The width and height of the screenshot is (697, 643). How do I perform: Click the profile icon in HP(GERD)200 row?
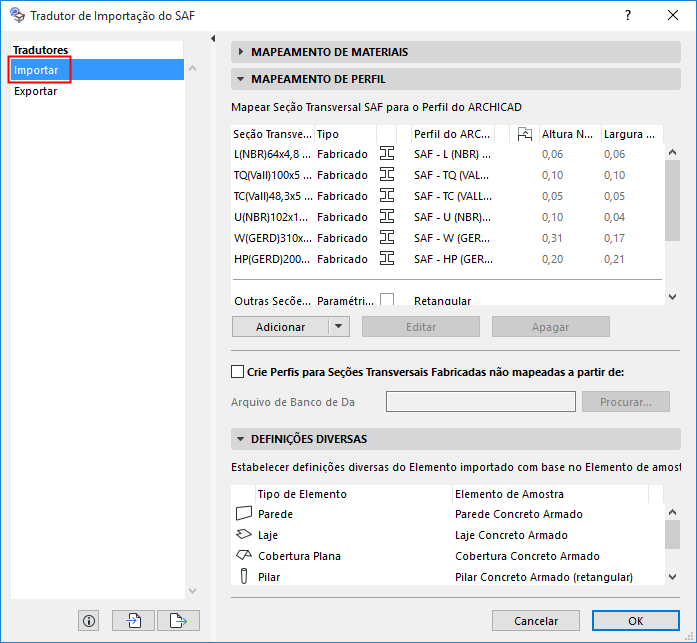point(387,258)
